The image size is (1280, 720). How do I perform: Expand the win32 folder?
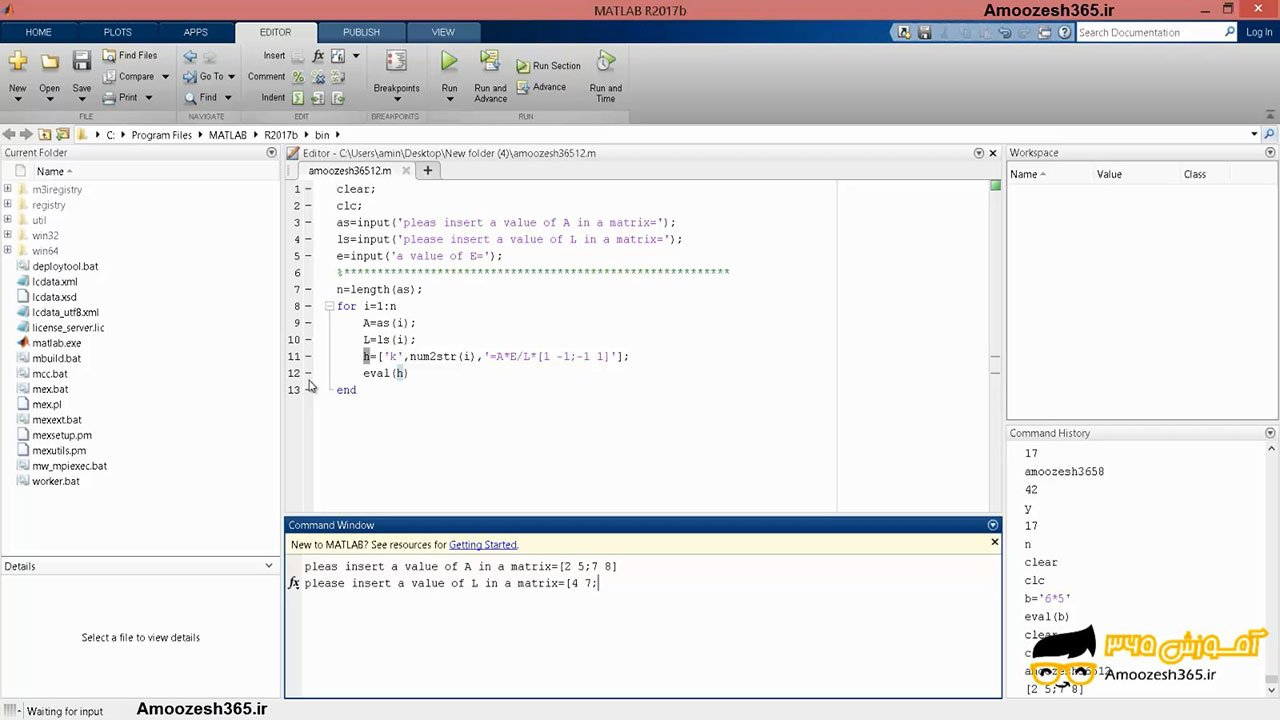pyautogui.click(x=8, y=235)
